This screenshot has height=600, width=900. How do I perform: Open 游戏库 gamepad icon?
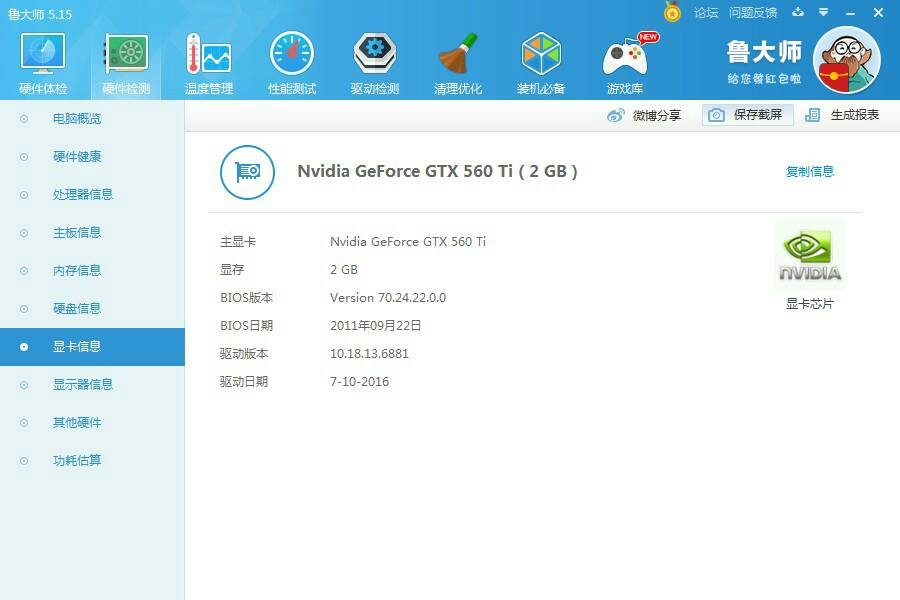(x=626, y=55)
